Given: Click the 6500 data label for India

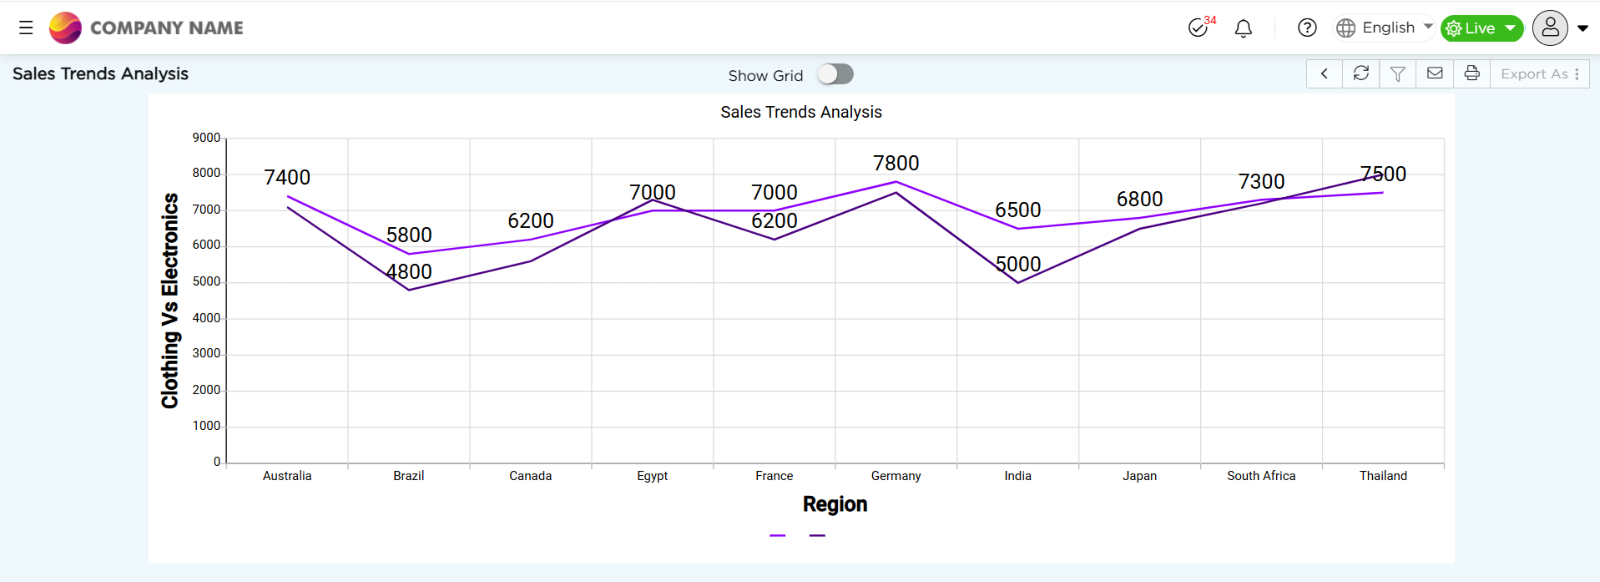Looking at the screenshot, I should click(x=1018, y=210).
